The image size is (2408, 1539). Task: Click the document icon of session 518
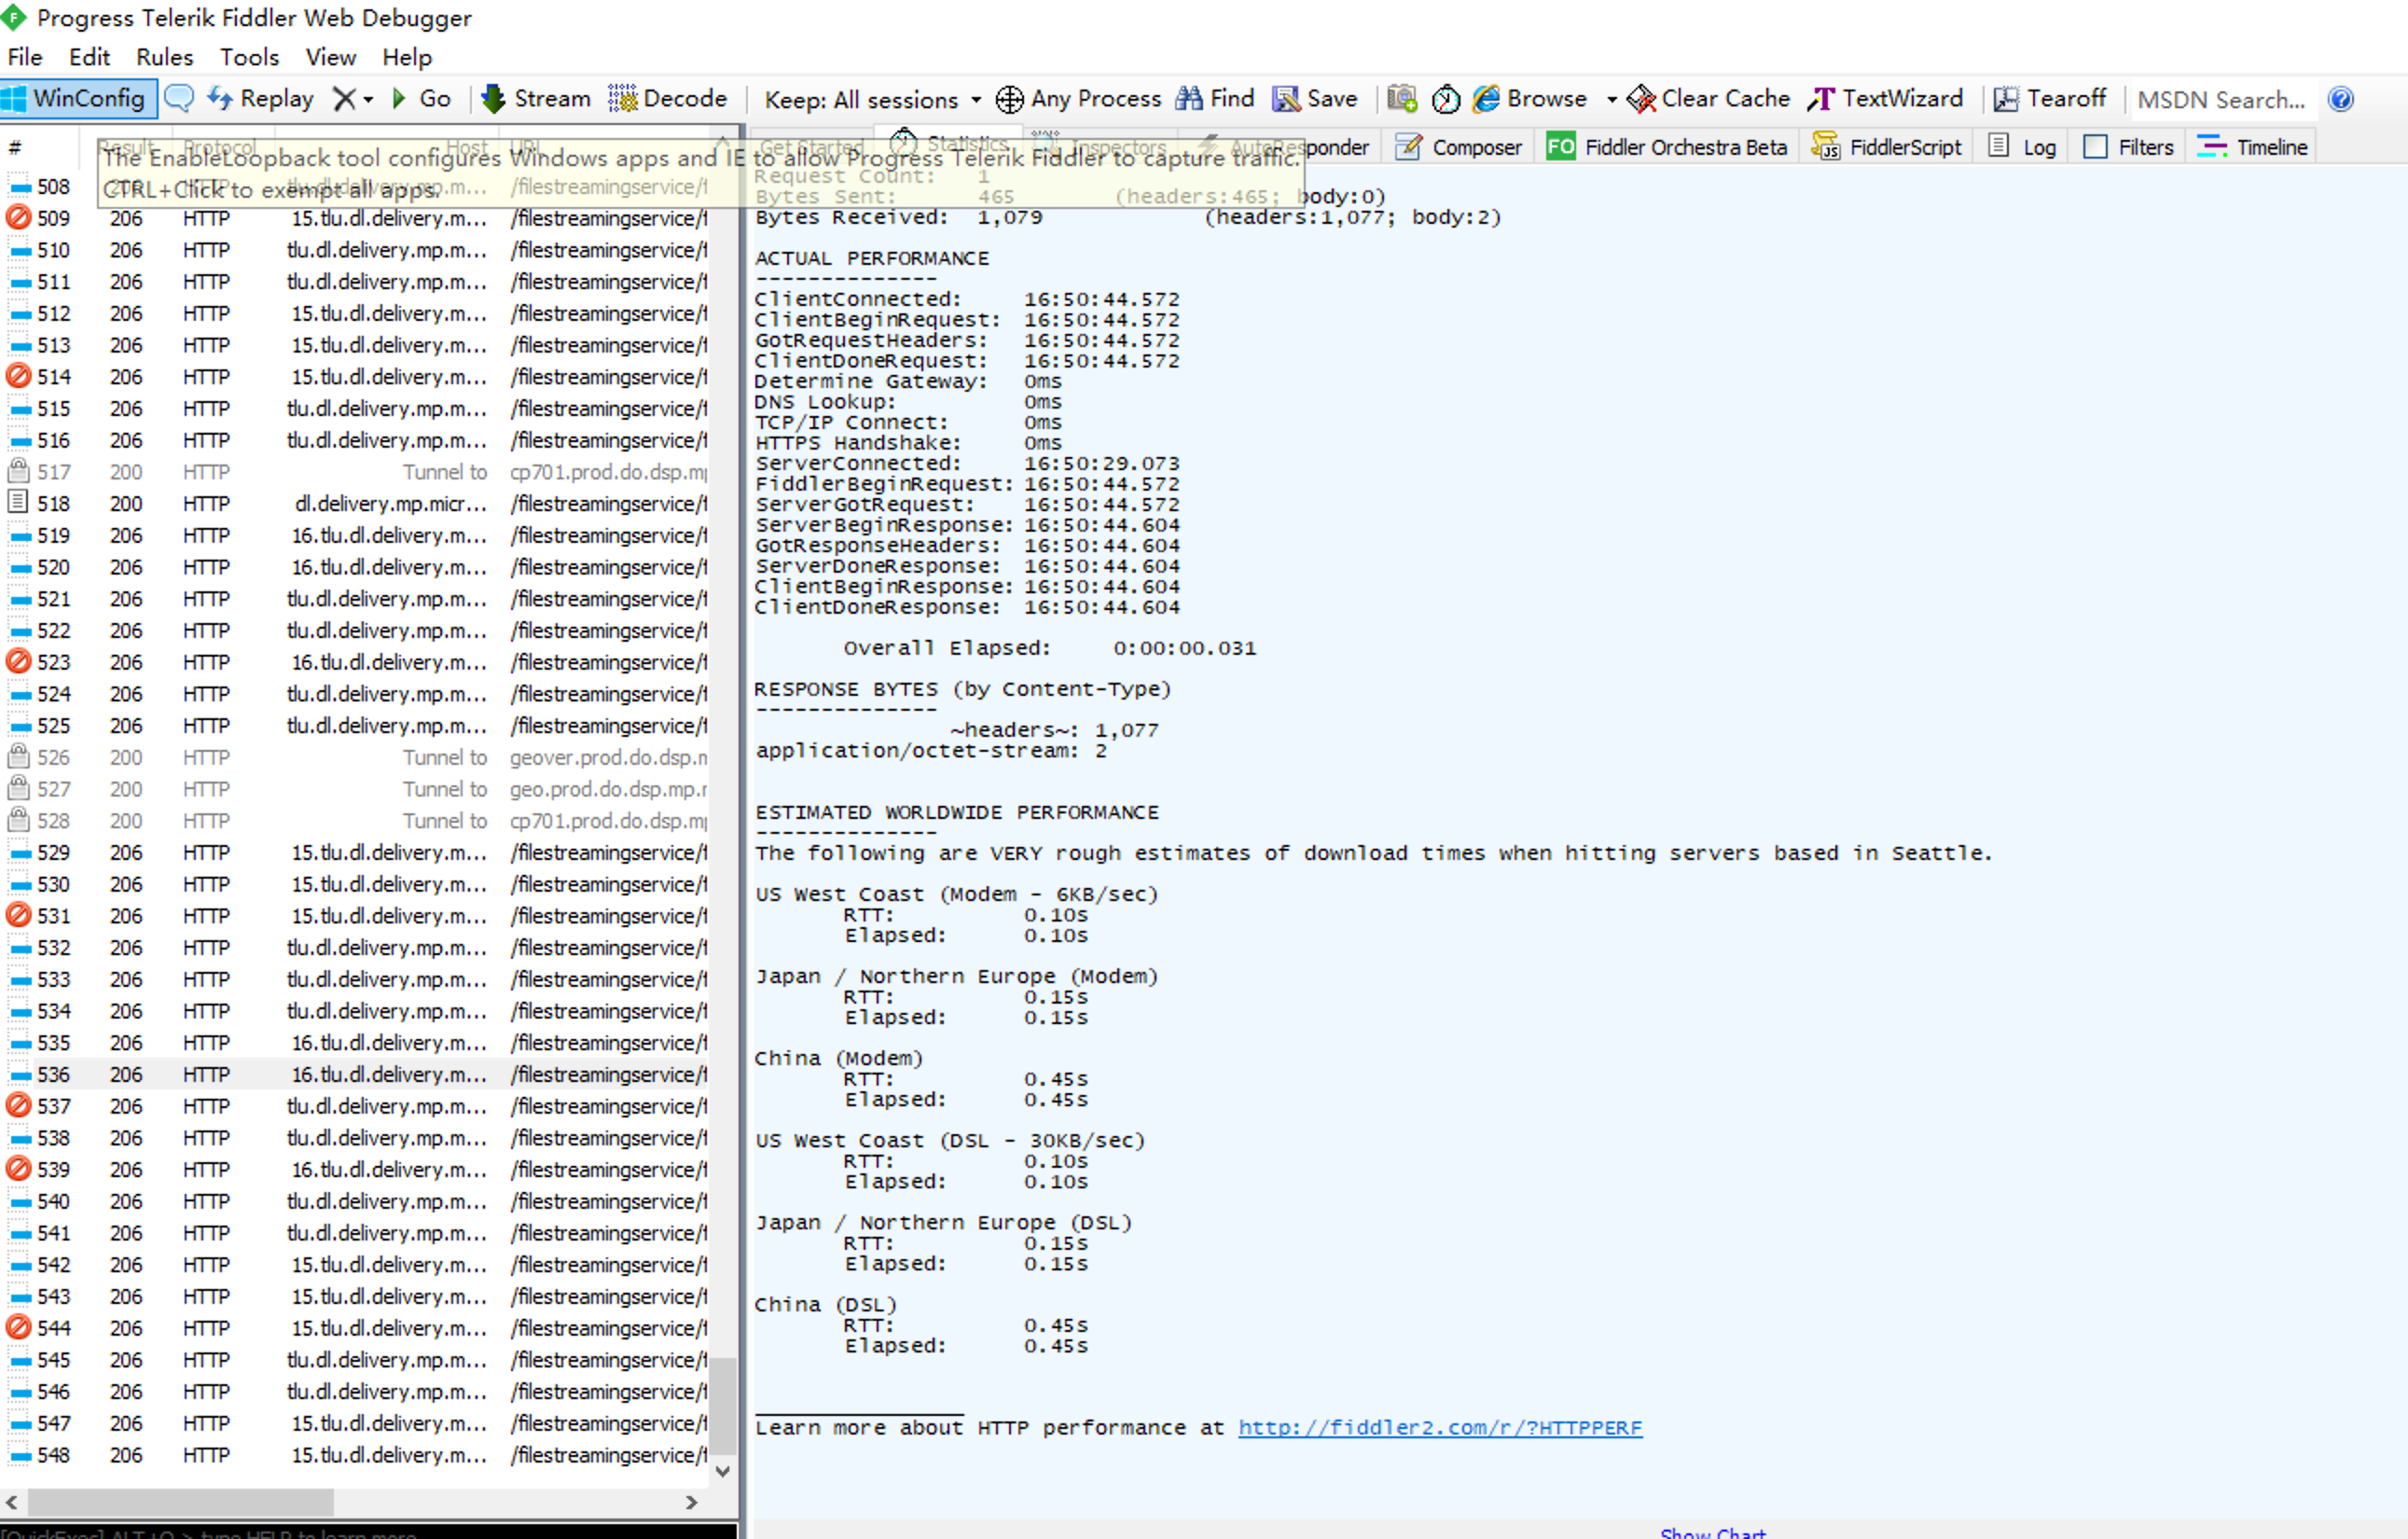18,503
